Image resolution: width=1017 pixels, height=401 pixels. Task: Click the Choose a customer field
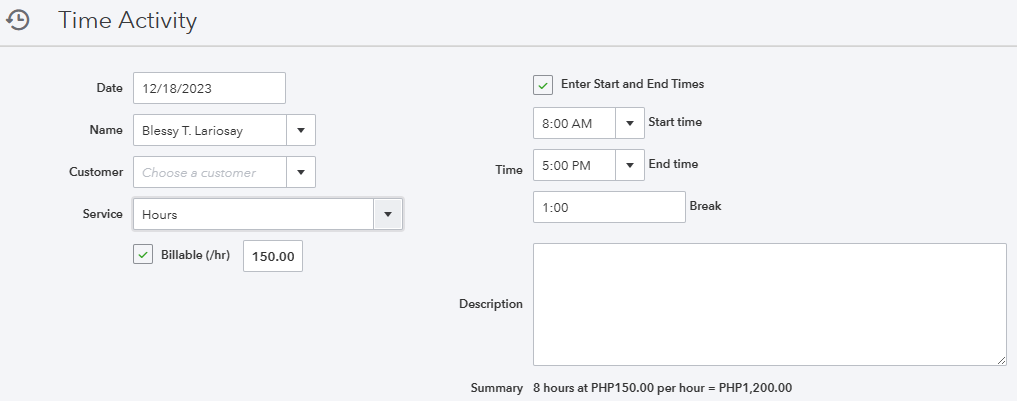pyautogui.click(x=210, y=172)
